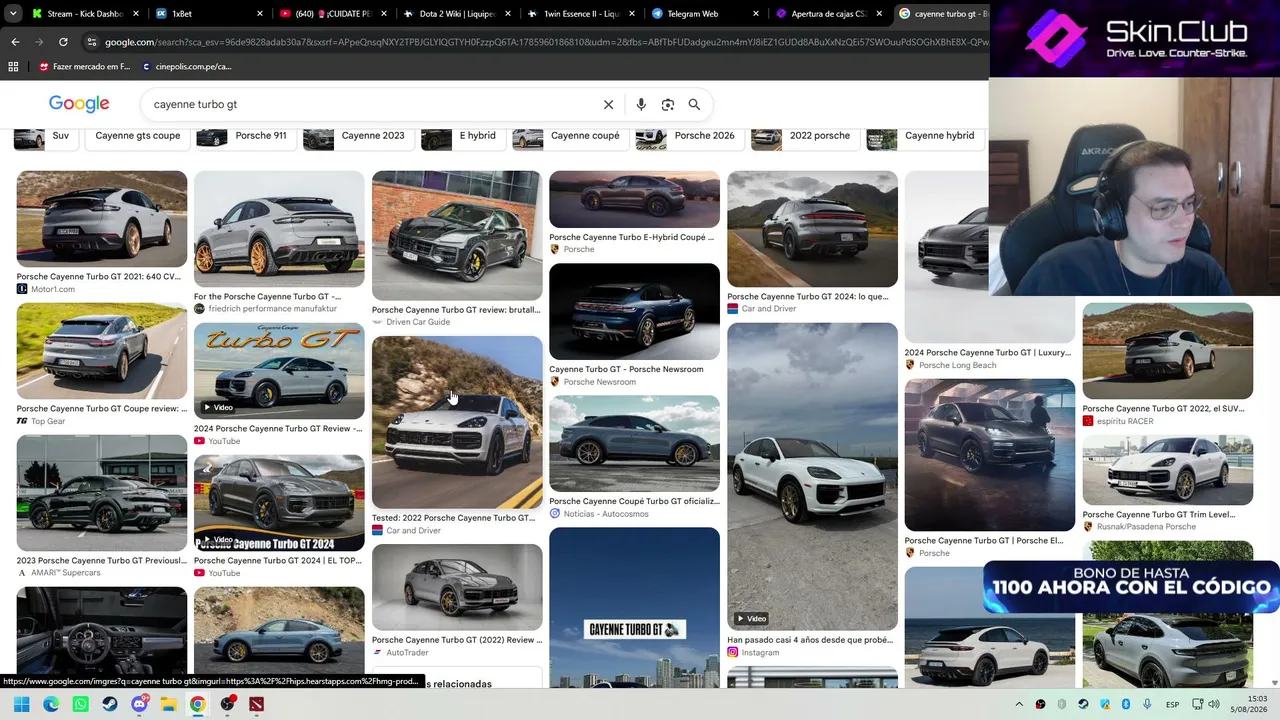Open the Cayenne Turbo E-Hybrid Coupé image
The image size is (1280, 720).
click(x=634, y=200)
